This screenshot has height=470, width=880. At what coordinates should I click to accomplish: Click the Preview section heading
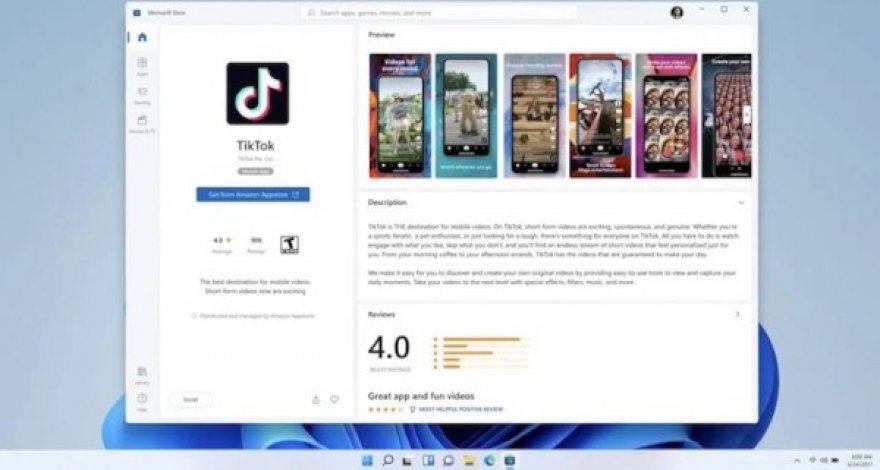point(382,35)
